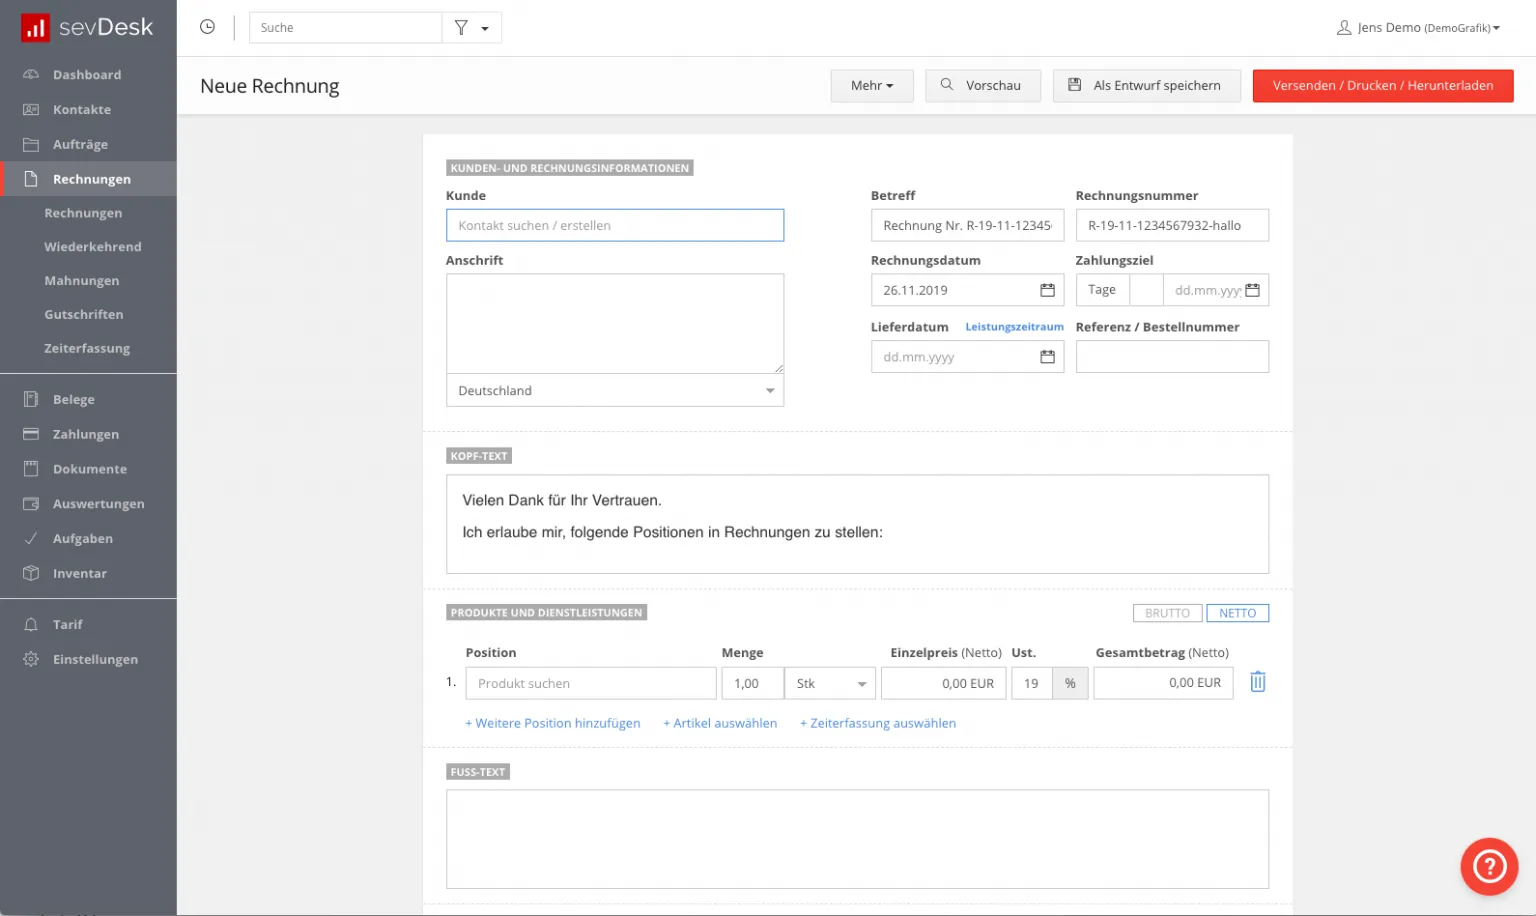
Task: Click the Leistungszeitraum link
Action: pos(1014,327)
